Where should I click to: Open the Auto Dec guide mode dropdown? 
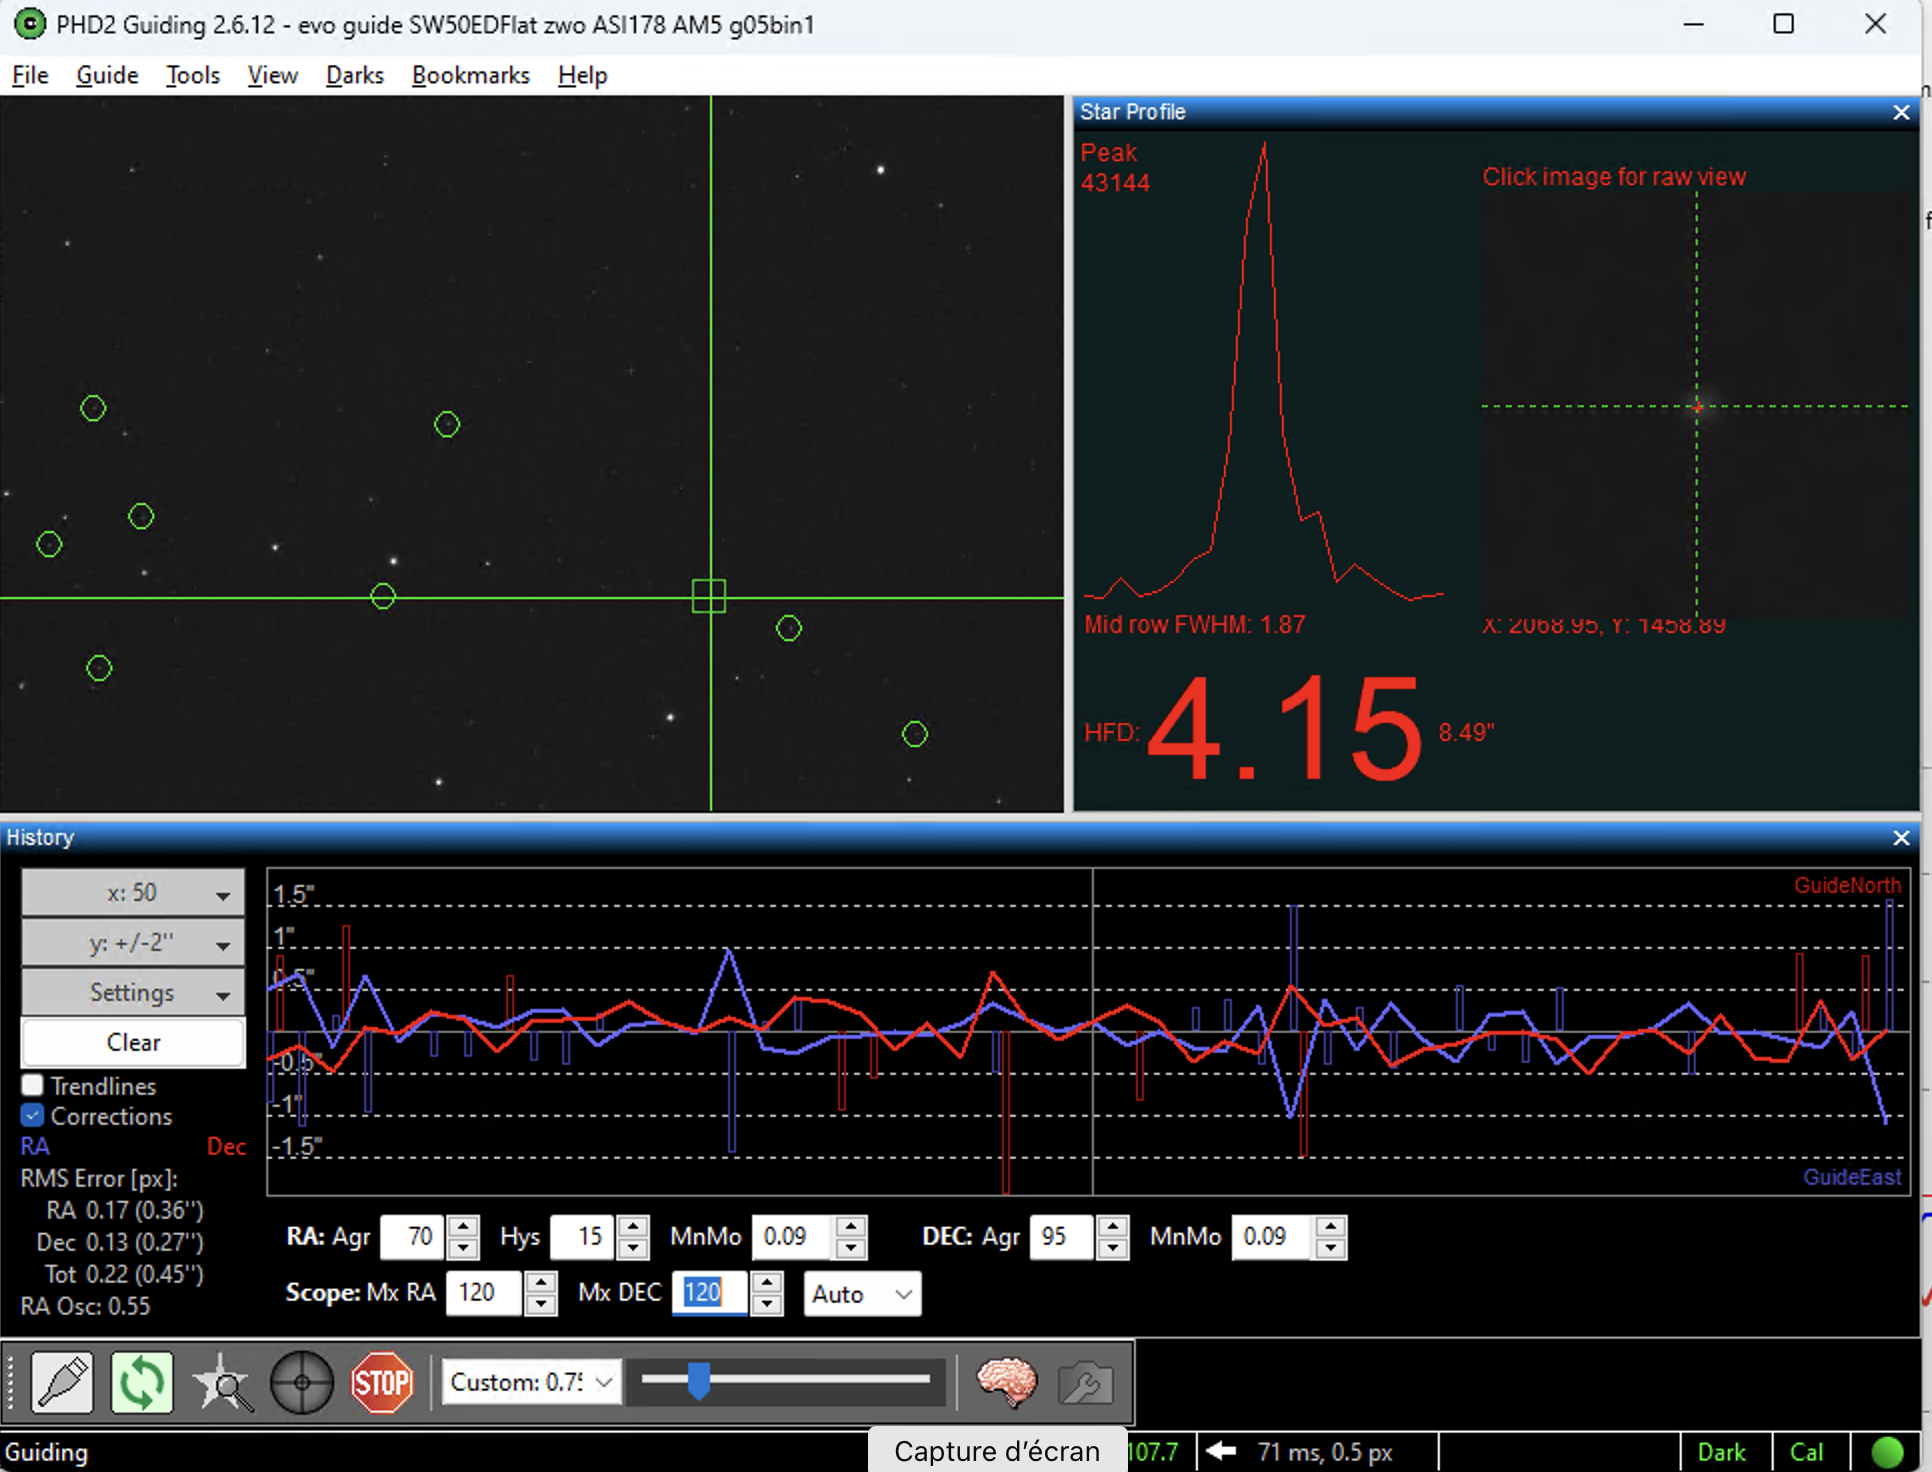(862, 1294)
